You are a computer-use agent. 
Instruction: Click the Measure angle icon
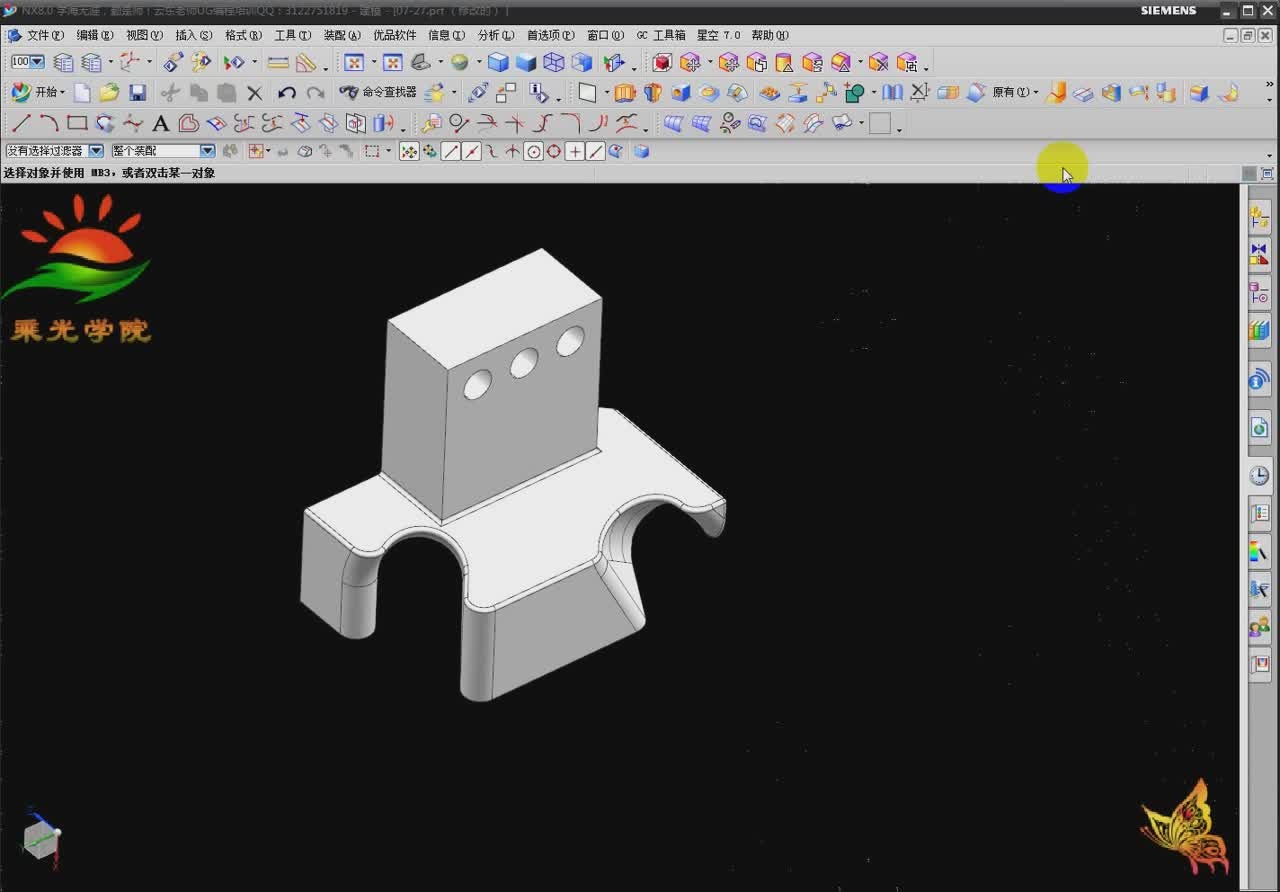tap(306, 63)
